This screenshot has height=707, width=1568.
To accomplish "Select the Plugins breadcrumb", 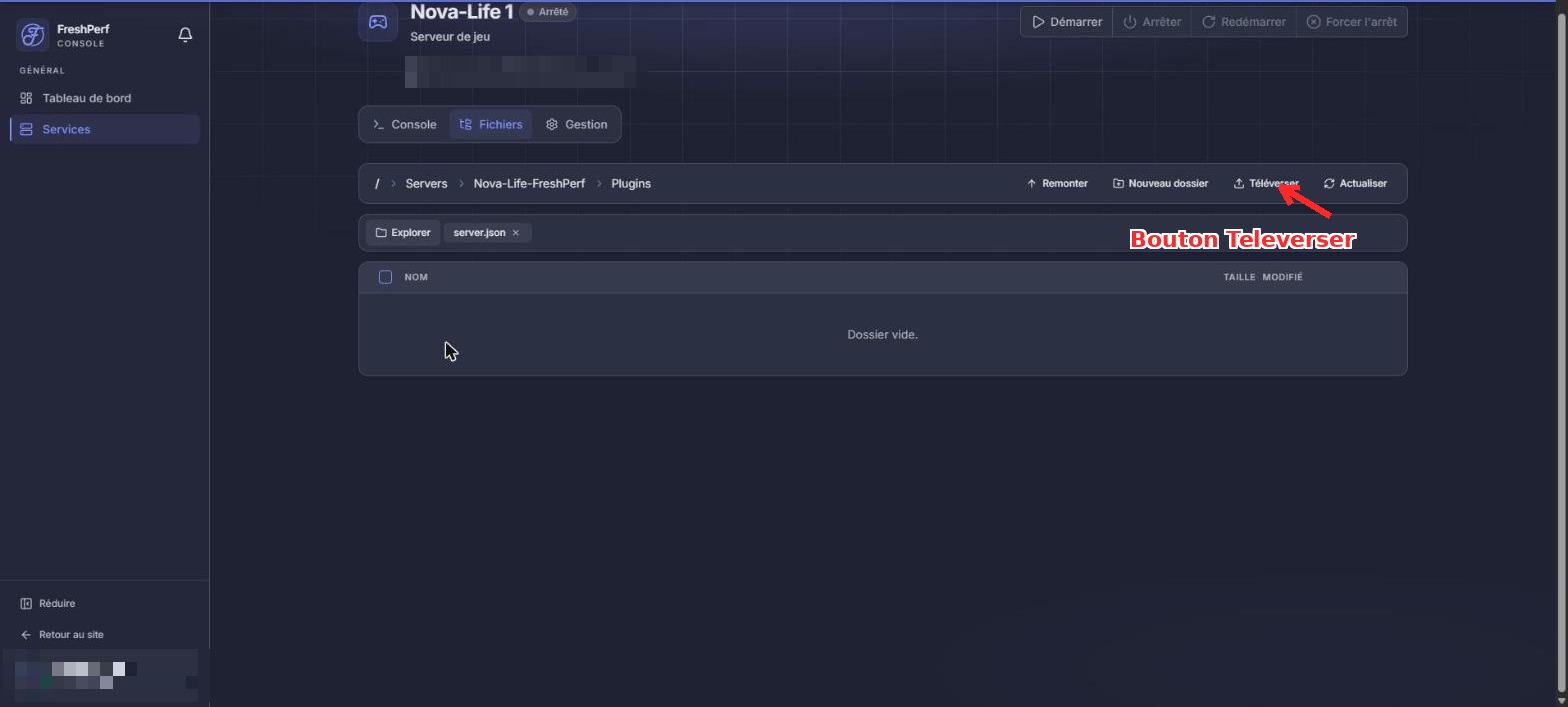I will click(631, 184).
